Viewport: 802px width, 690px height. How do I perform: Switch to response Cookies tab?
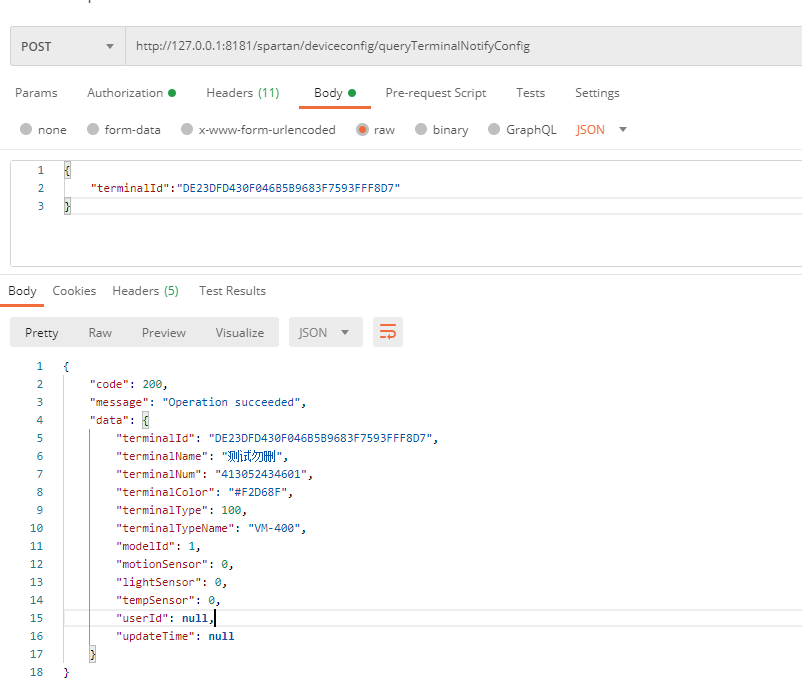pyautogui.click(x=74, y=291)
